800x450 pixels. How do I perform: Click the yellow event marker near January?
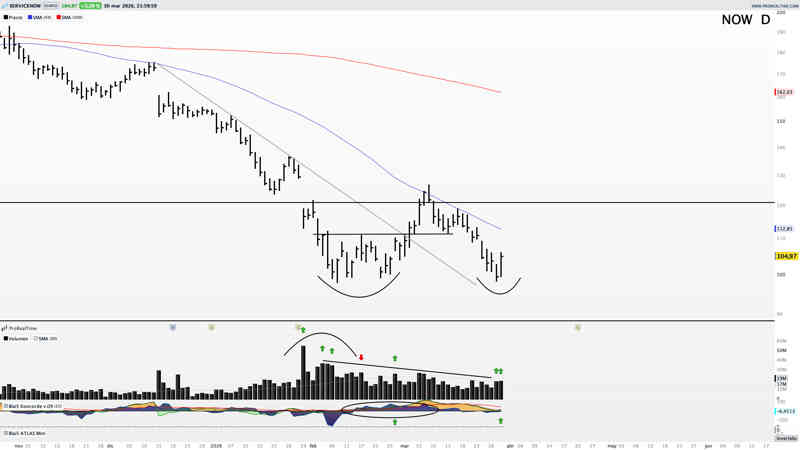pyautogui.click(x=211, y=327)
